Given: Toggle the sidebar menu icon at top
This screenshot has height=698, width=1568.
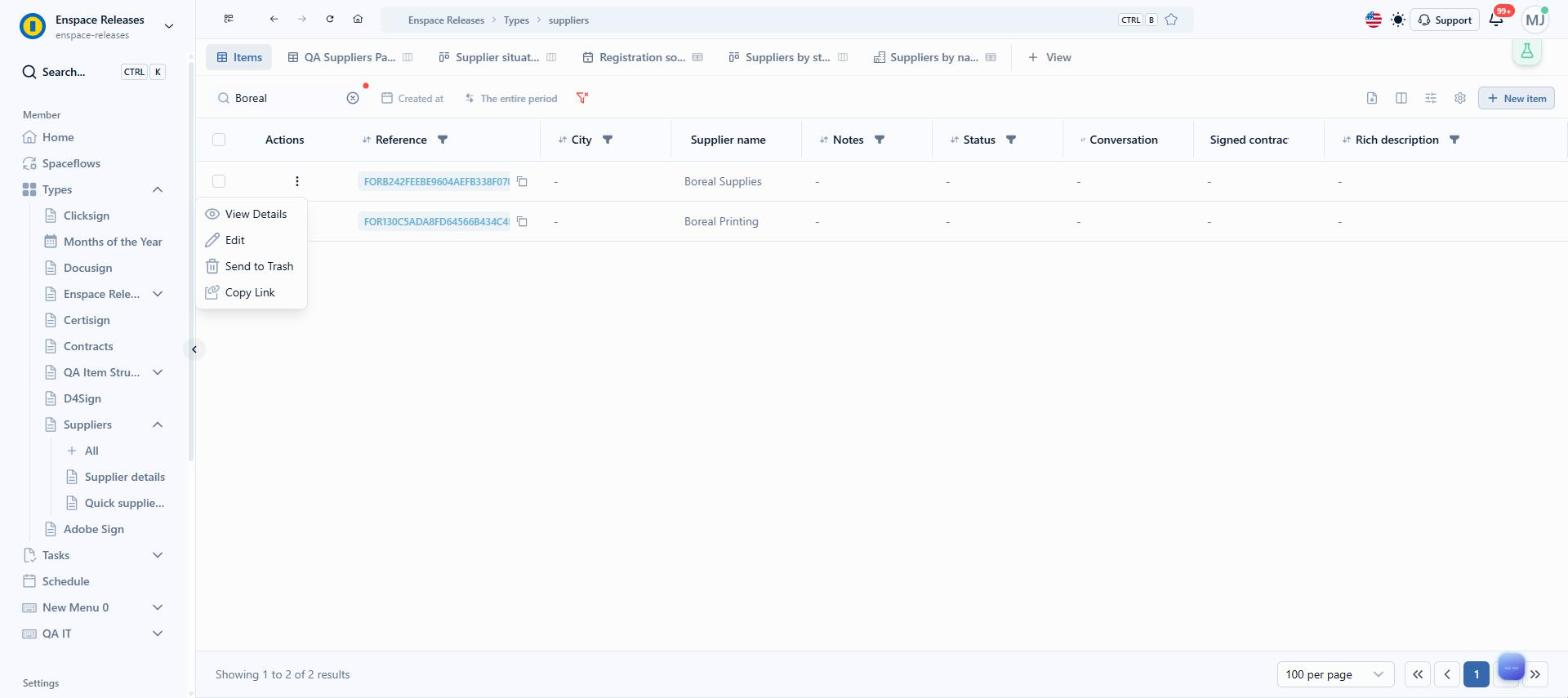Looking at the screenshot, I should coord(229,19).
